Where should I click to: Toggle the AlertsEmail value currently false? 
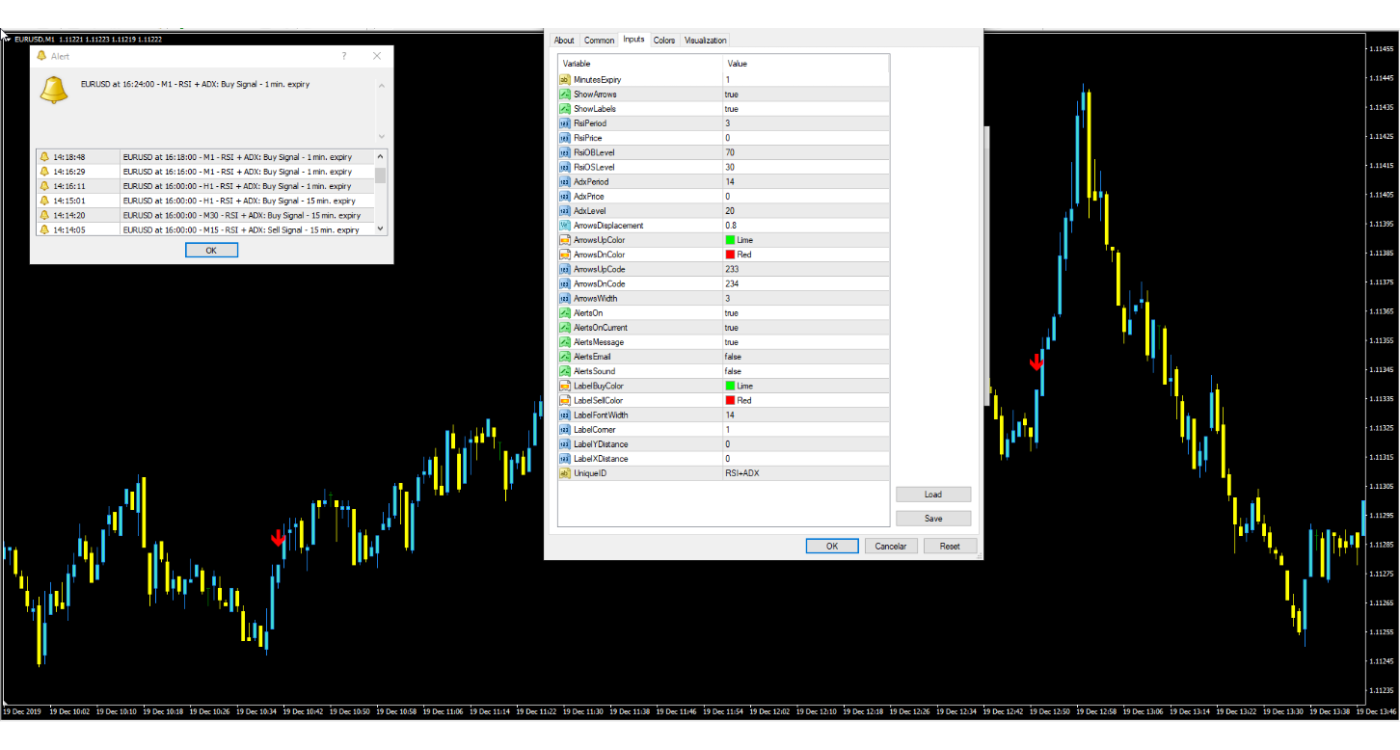point(733,356)
